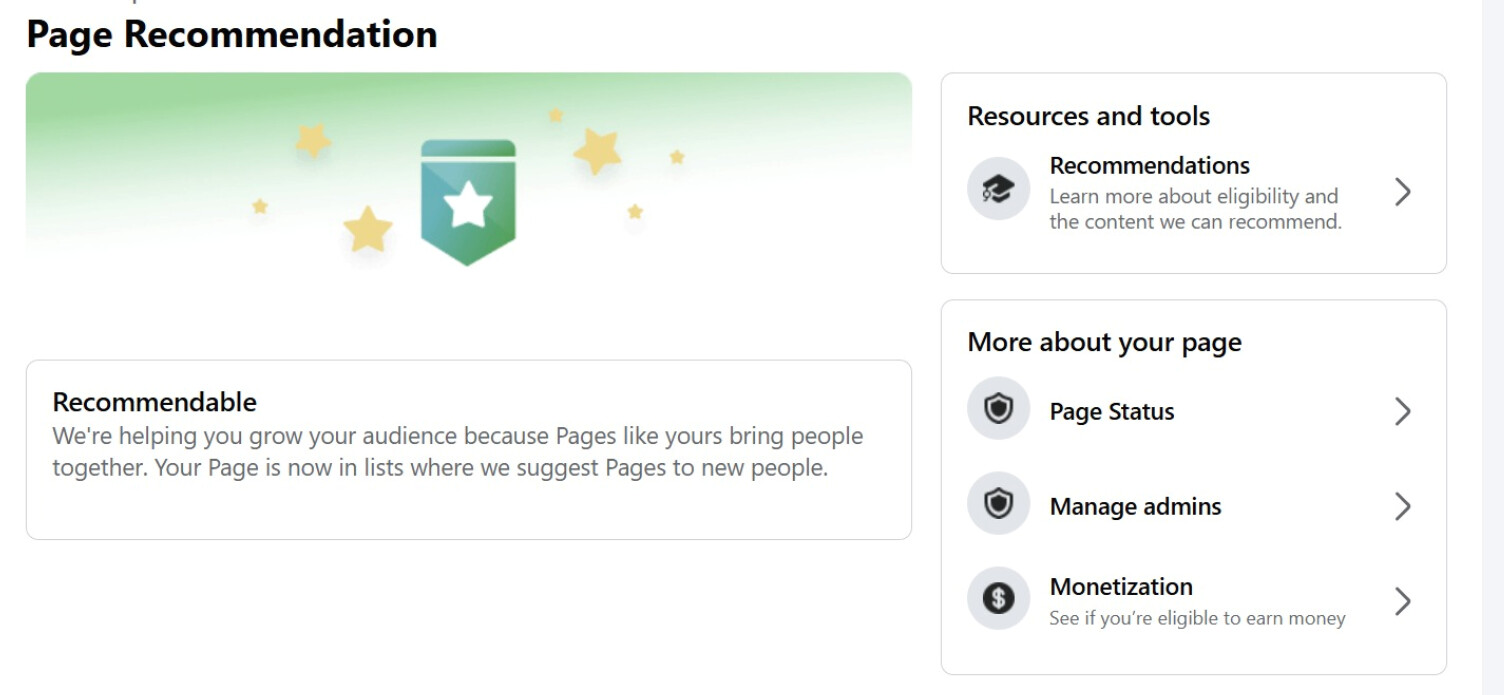
Task: Open the Monetization label
Action: 1121,586
